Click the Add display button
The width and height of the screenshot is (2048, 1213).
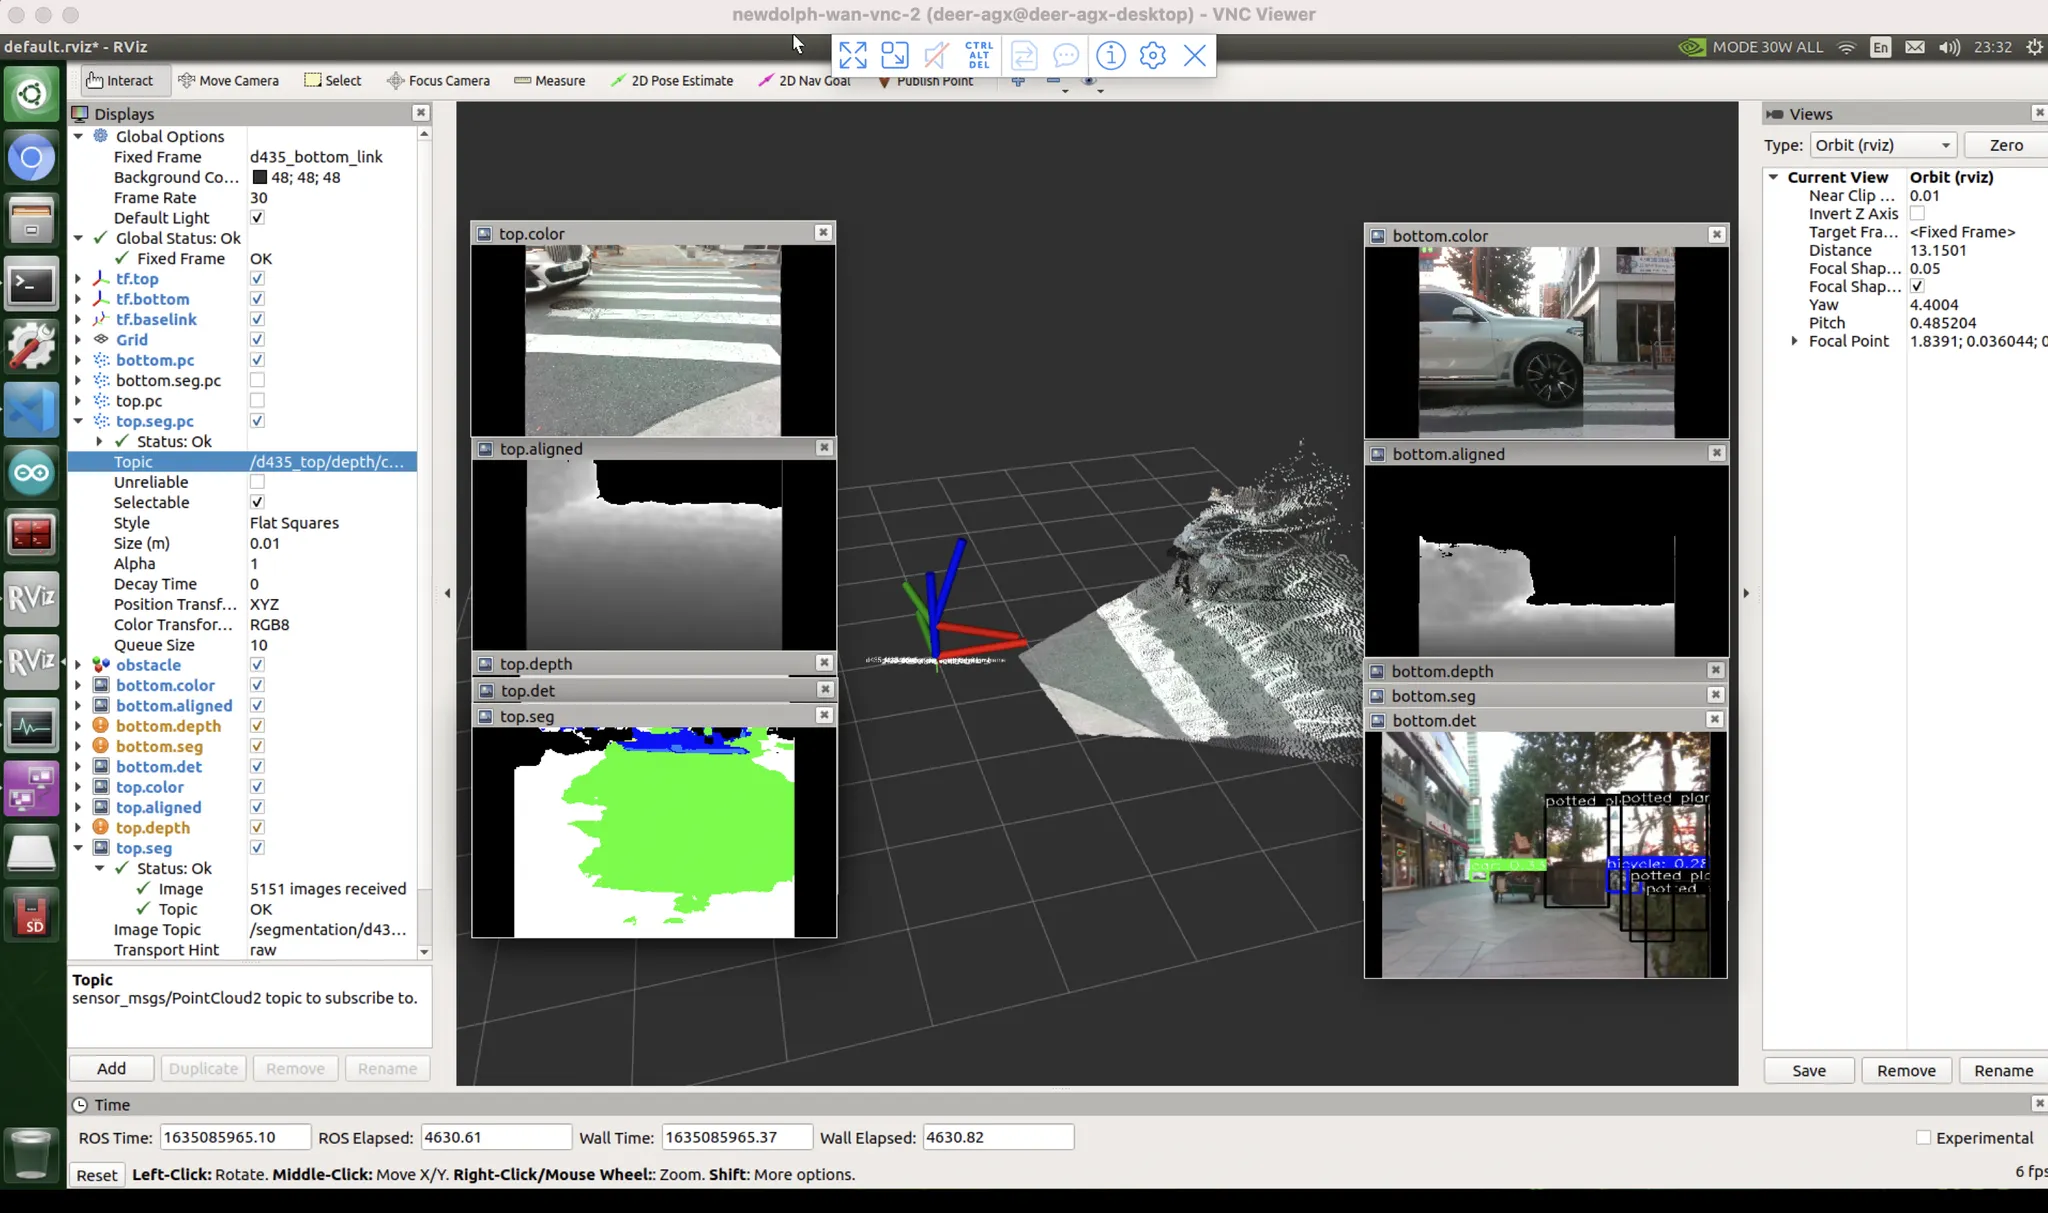tap(111, 1068)
